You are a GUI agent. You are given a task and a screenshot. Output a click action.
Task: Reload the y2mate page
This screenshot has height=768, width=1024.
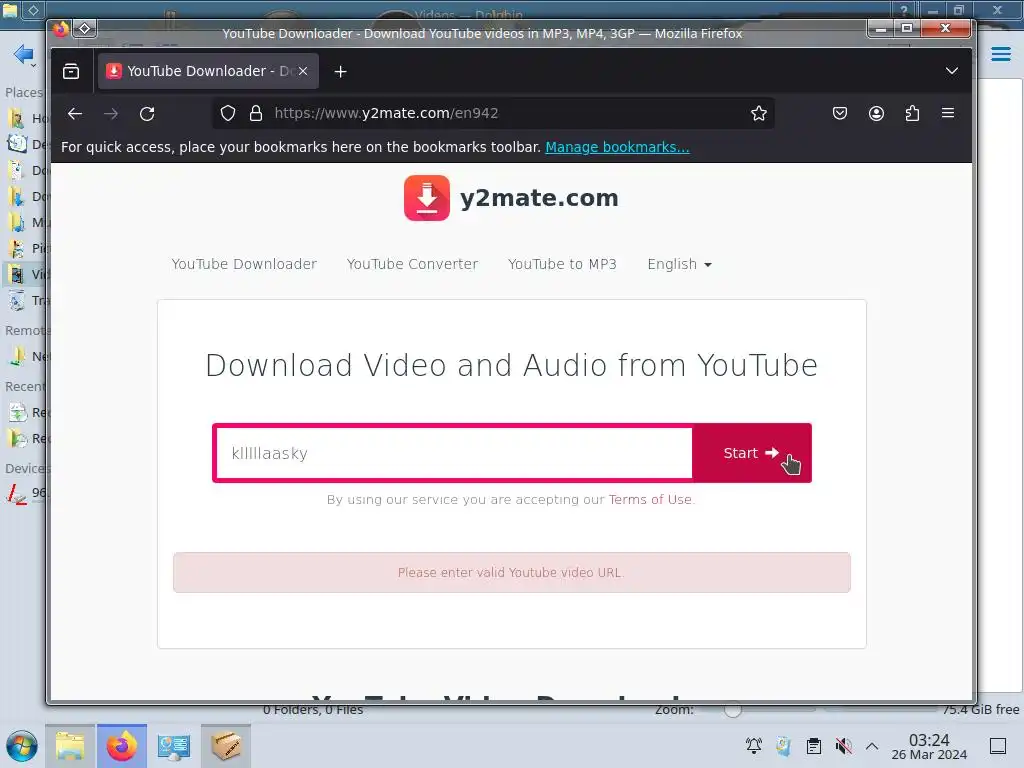click(x=147, y=114)
